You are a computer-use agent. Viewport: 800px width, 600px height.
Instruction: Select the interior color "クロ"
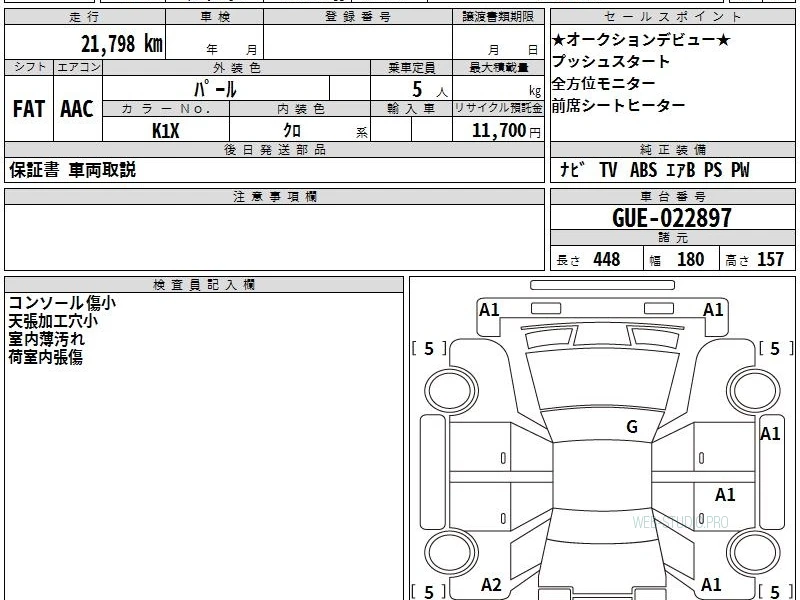(292, 131)
